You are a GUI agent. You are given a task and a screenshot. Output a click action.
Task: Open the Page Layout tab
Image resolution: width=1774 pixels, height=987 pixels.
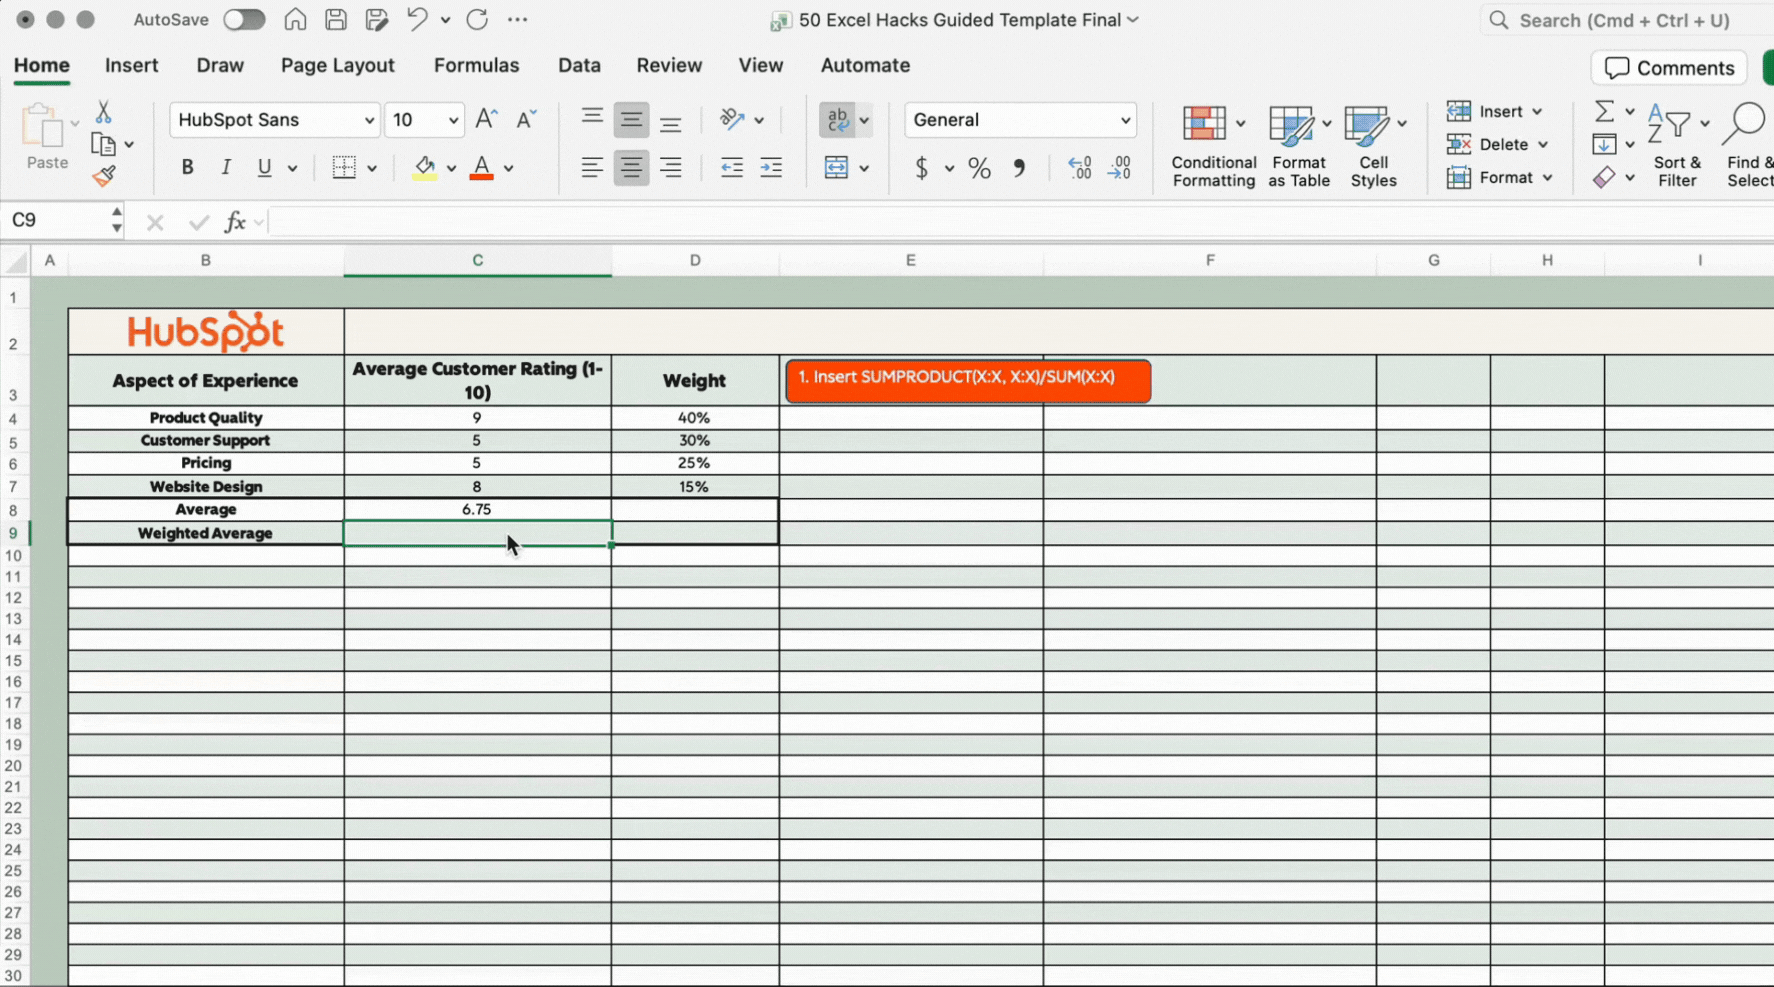pos(337,65)
